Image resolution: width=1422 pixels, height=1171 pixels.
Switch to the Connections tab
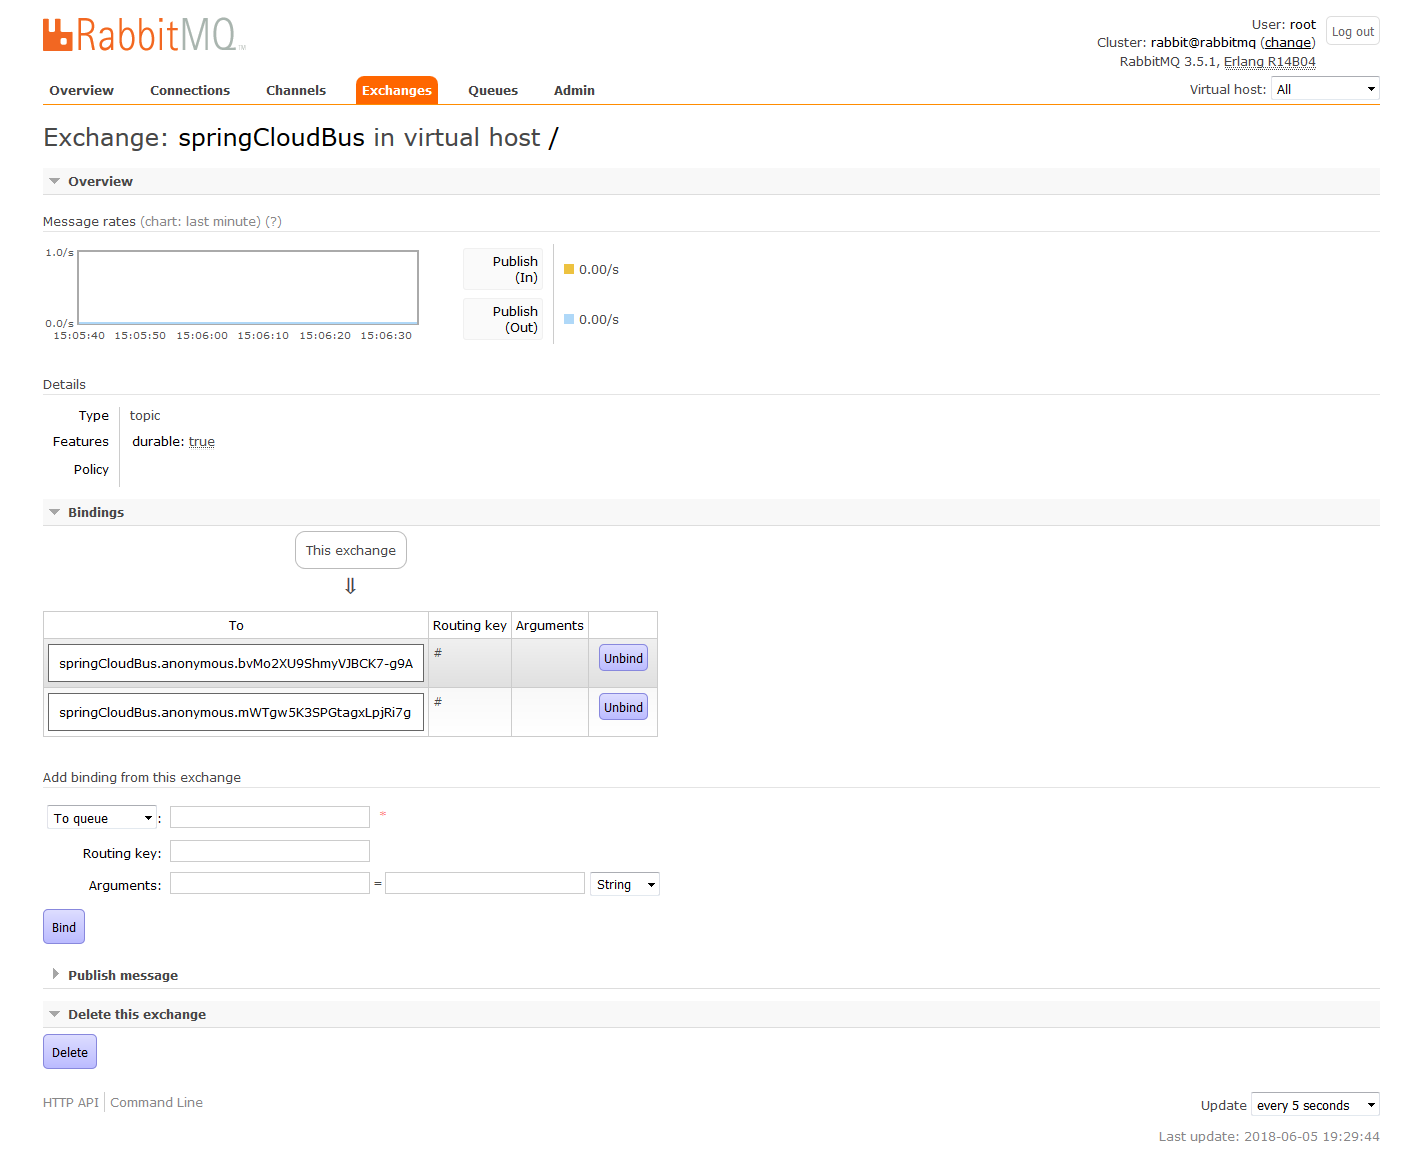click(x=190, y=90)
